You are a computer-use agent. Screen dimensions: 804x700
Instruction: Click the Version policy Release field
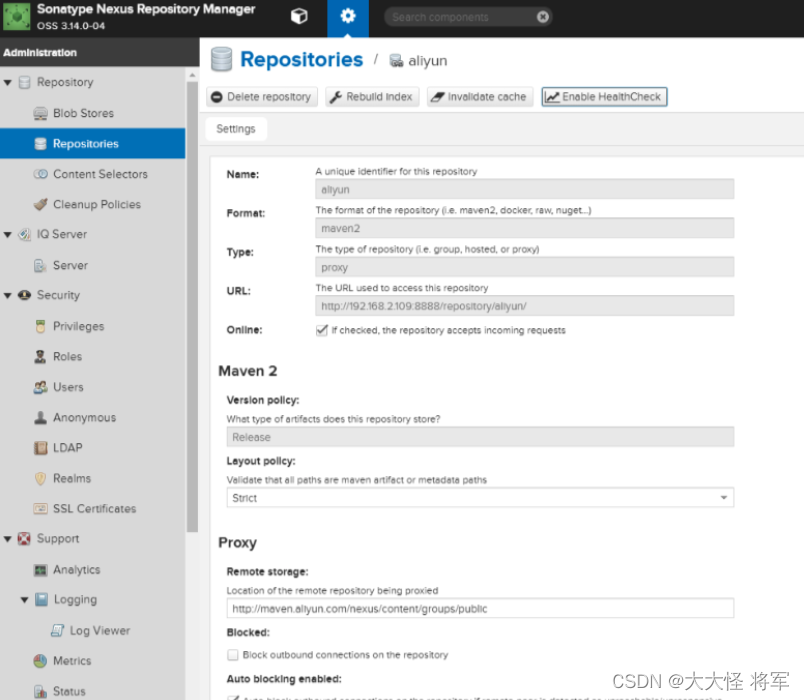pos(480,437)
